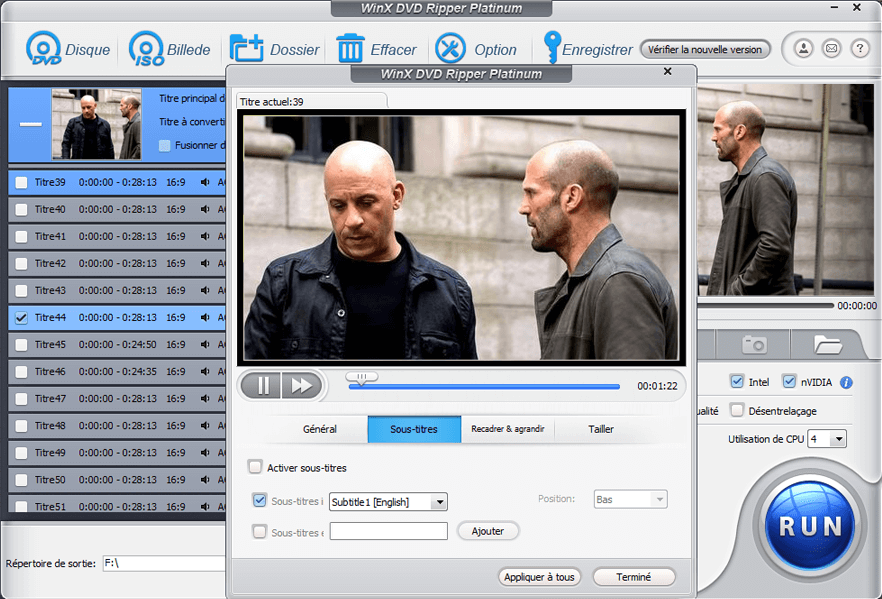Select the Titre45 row duration 0:24:50

coord(117,345)
